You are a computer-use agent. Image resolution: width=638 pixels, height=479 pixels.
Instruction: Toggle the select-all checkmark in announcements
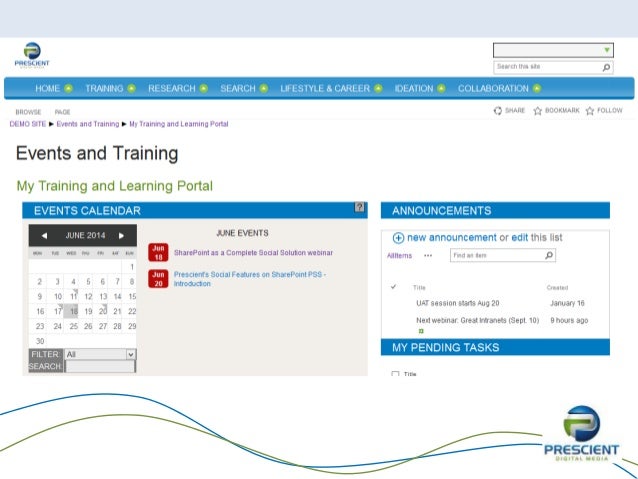[393, 287]
